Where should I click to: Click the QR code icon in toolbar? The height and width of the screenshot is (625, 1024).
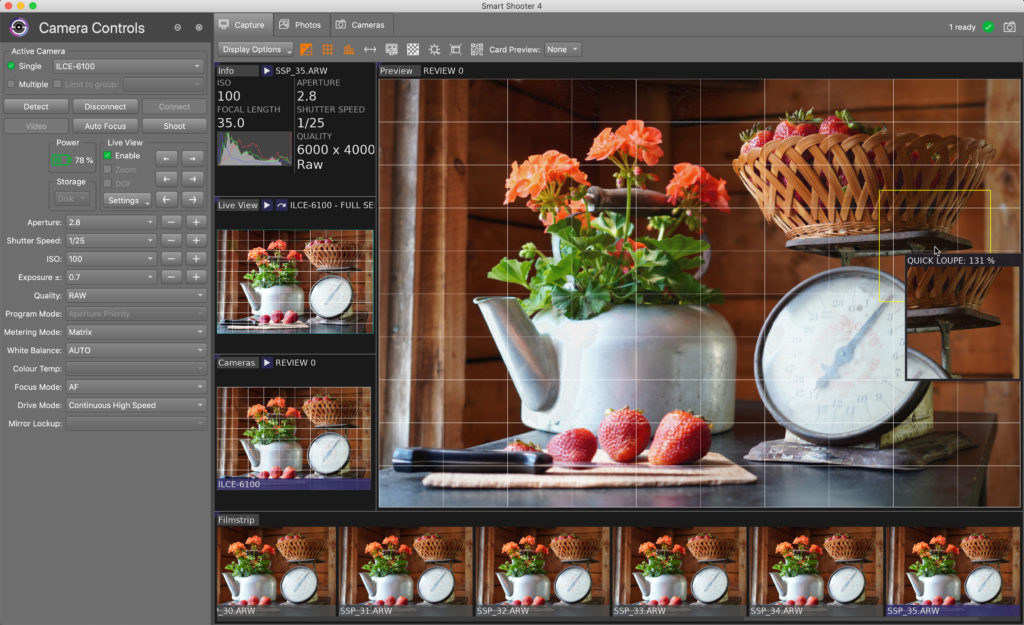click(477, 49)
